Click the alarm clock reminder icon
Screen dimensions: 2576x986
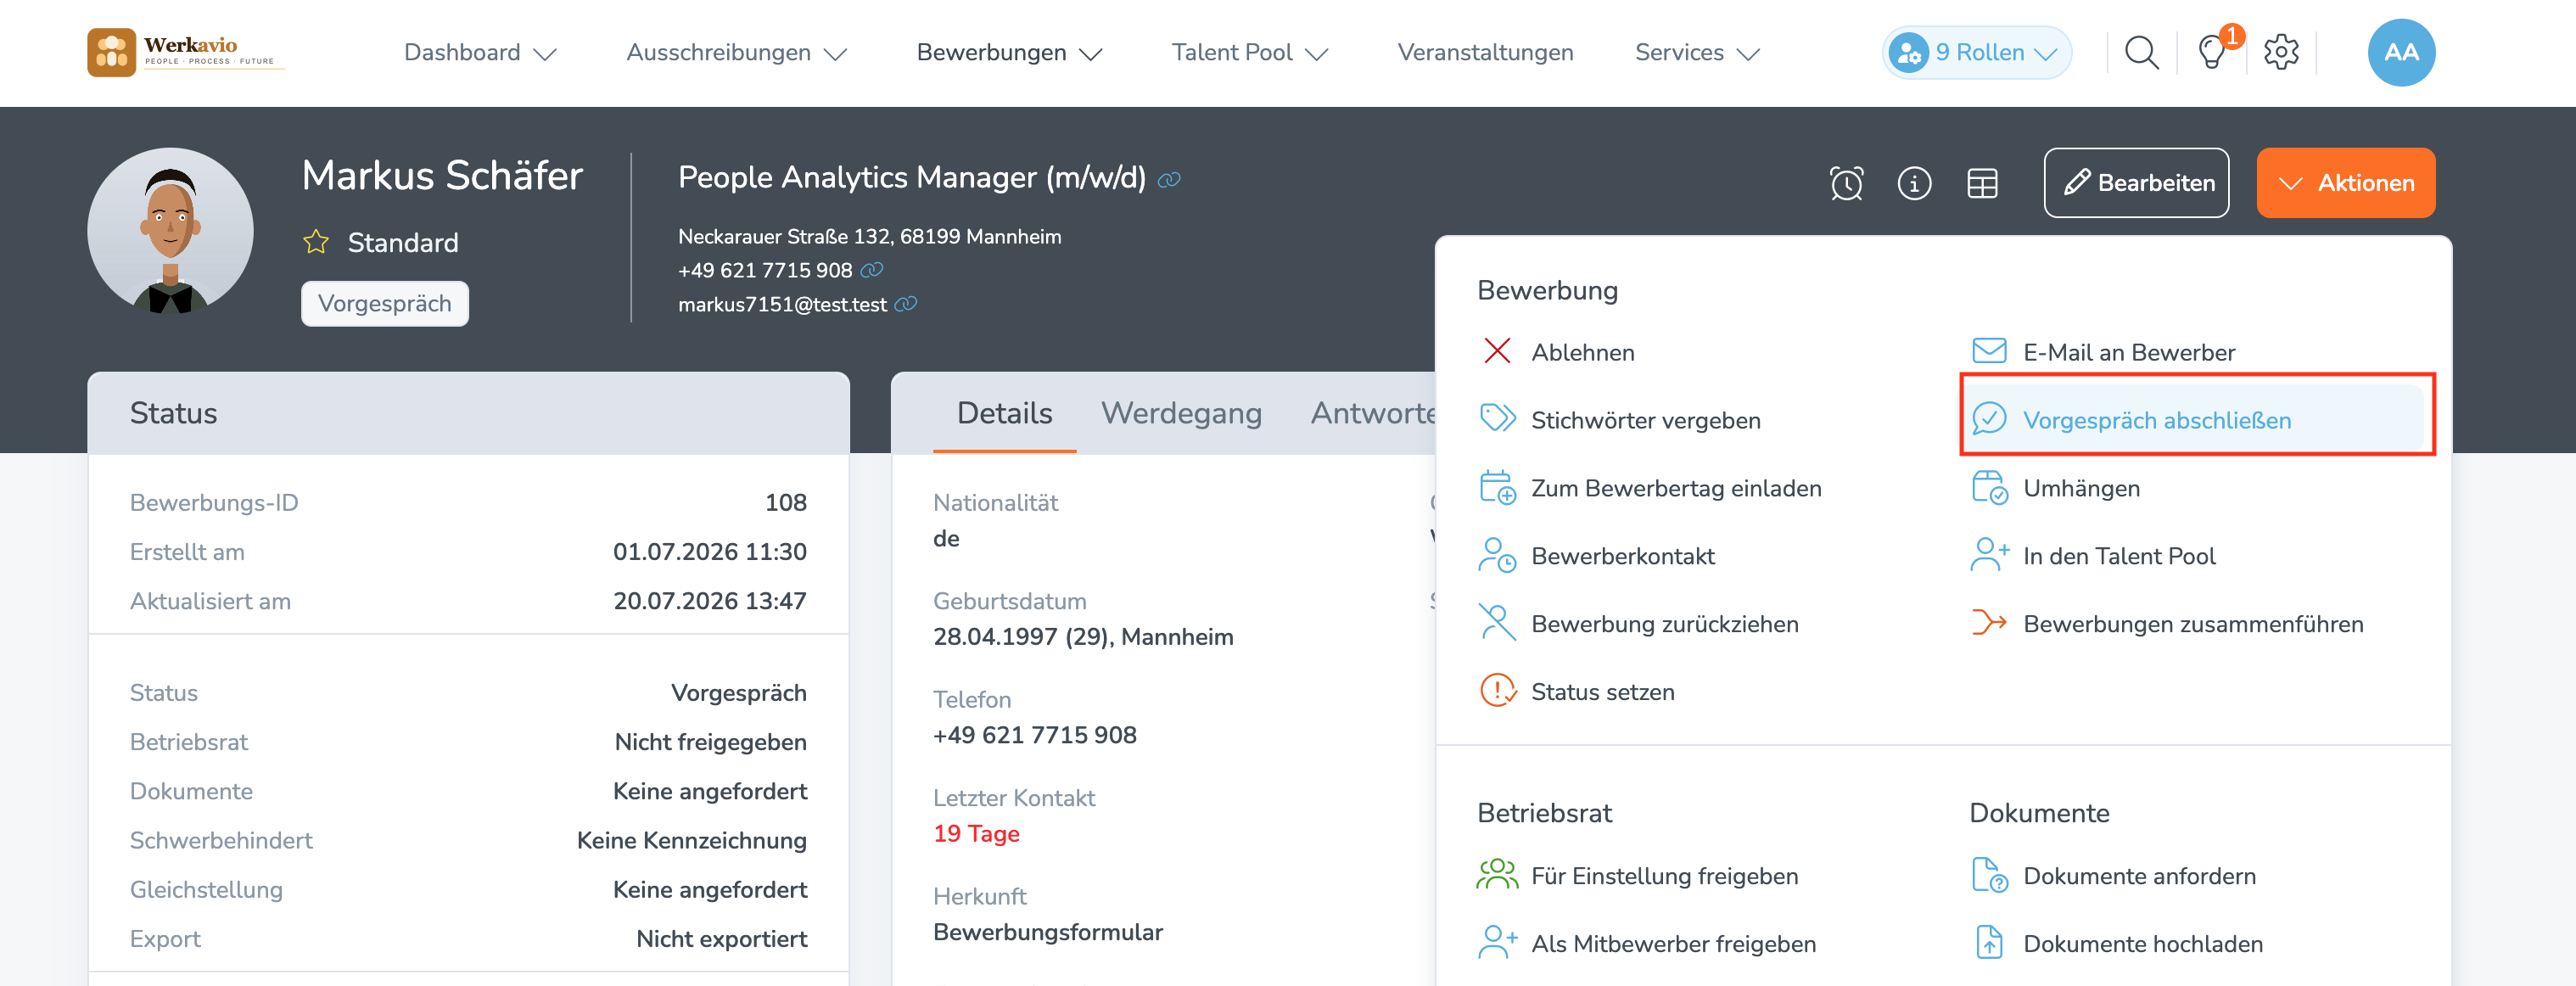[1846, 183]
